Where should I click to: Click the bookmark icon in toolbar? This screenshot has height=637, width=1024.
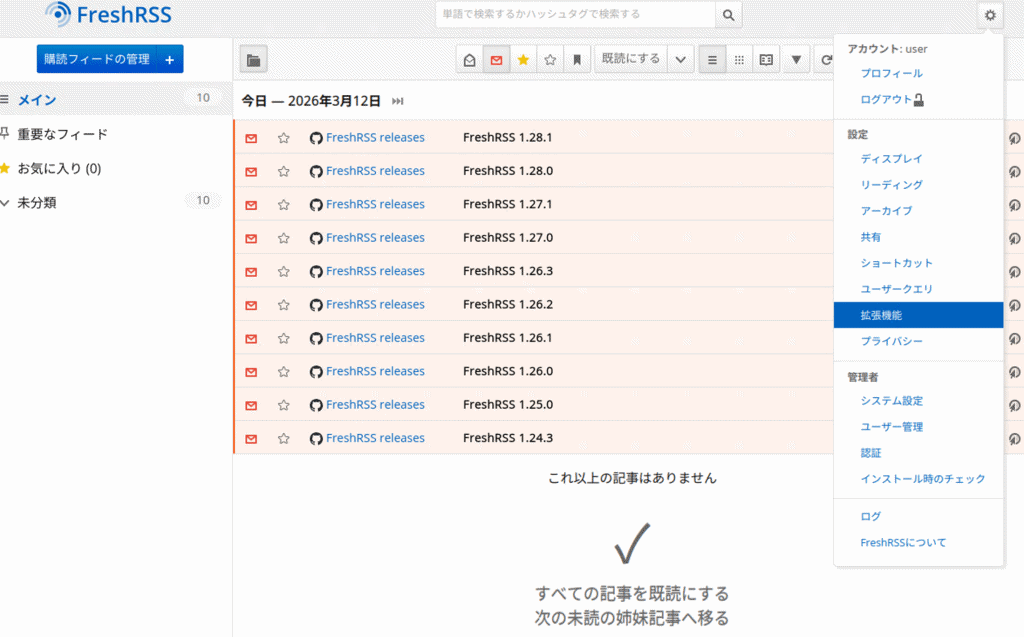pyautogui.click(x=577, y=60)
